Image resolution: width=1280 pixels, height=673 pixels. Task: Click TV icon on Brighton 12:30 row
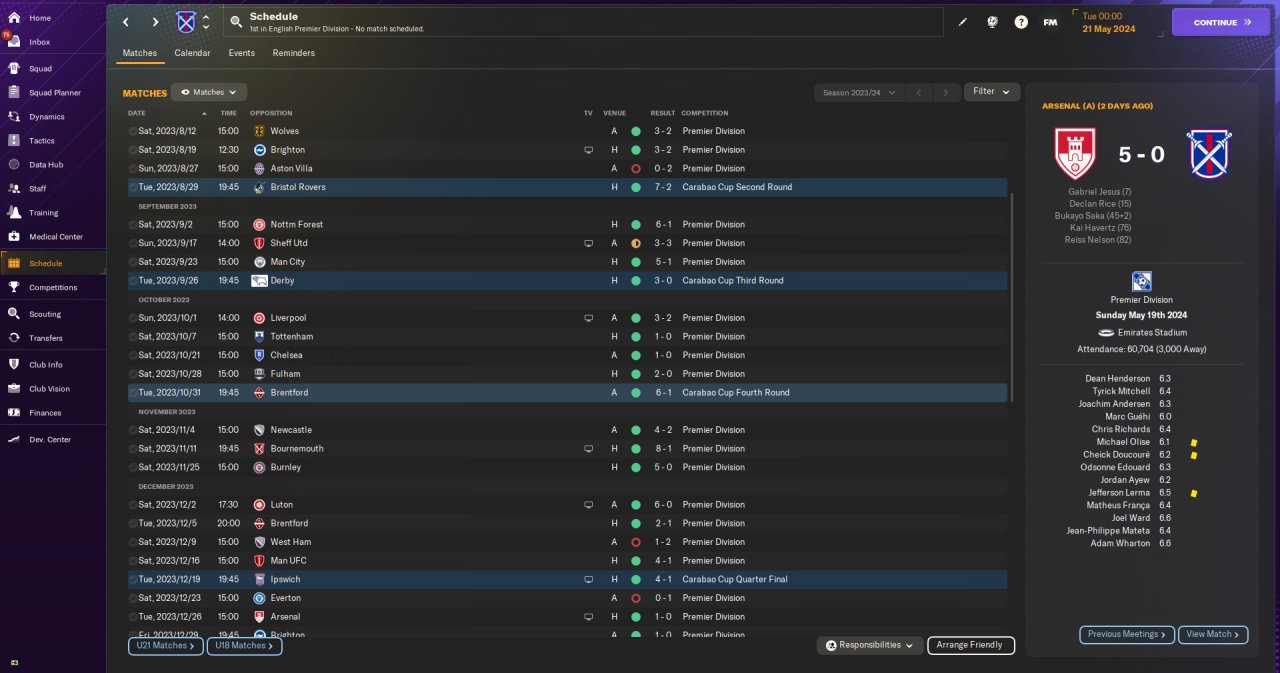[x=589, y=150]
